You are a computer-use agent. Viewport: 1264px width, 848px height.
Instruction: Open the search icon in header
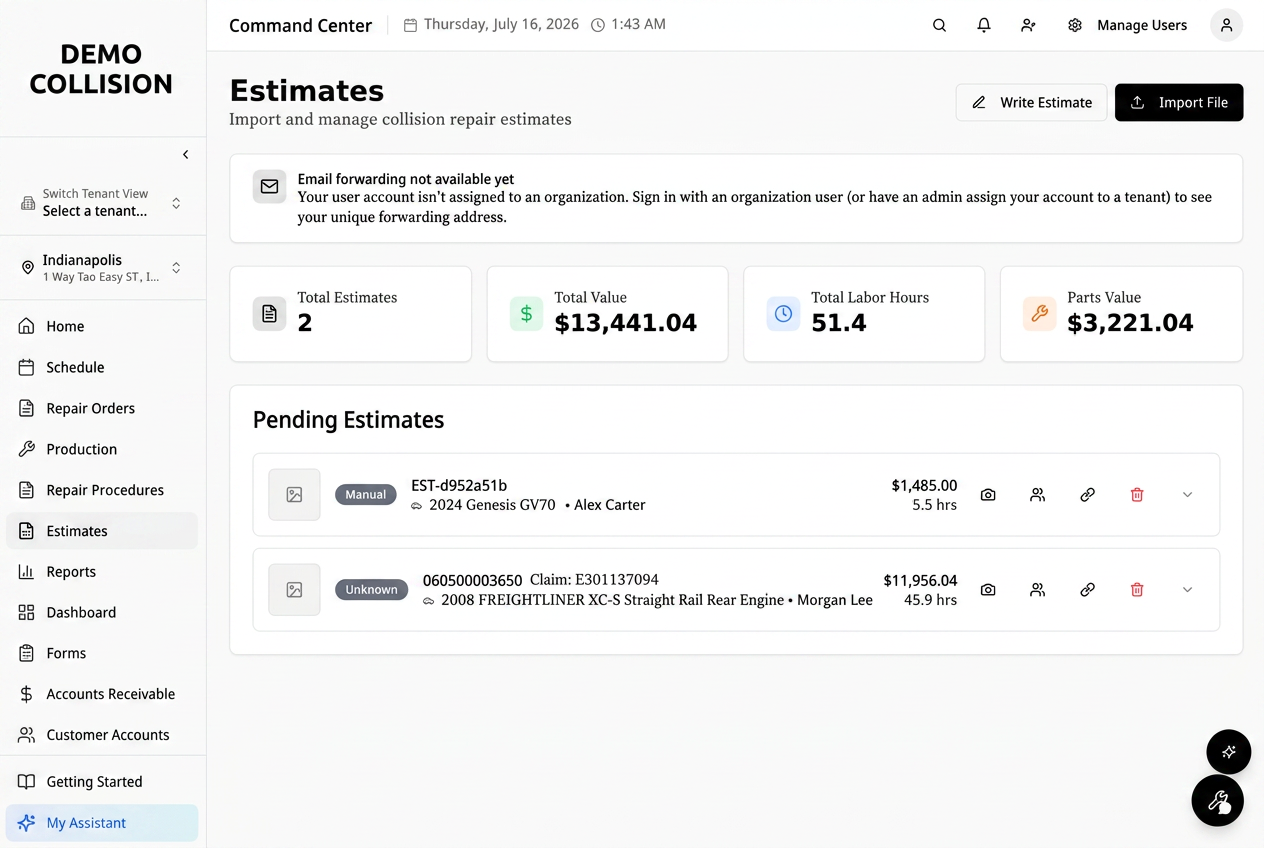tap(939, 25)
